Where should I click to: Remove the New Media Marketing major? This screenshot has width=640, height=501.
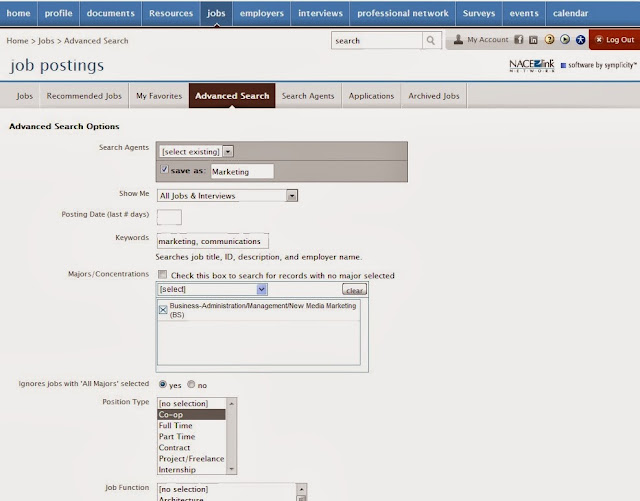click(x=163, y=310)
